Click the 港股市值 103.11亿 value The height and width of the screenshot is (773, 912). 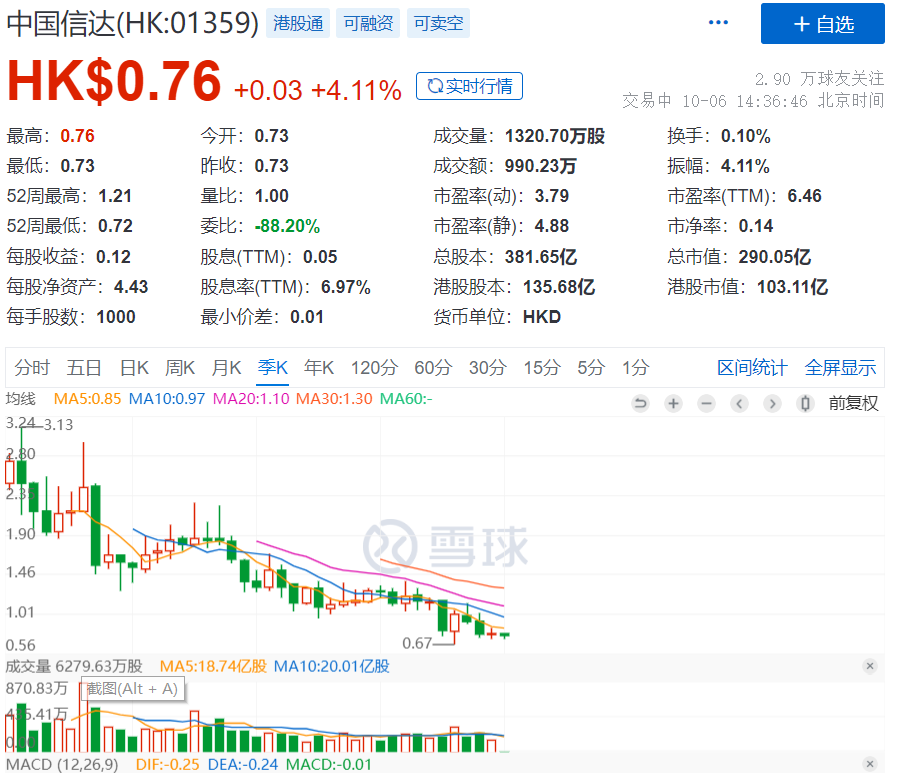(x=792, y=287)
